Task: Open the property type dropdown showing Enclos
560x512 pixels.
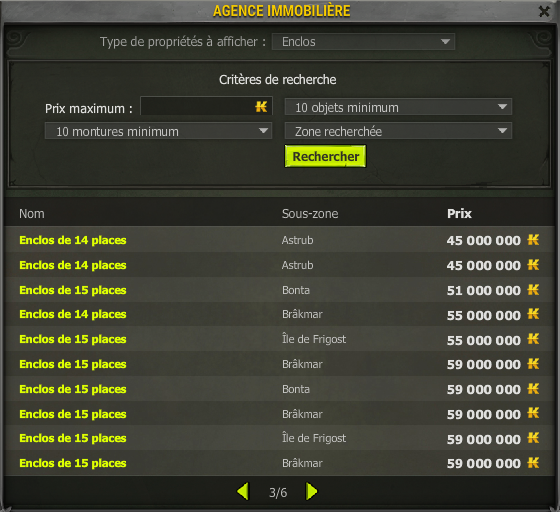Action: tap(363, 42)
